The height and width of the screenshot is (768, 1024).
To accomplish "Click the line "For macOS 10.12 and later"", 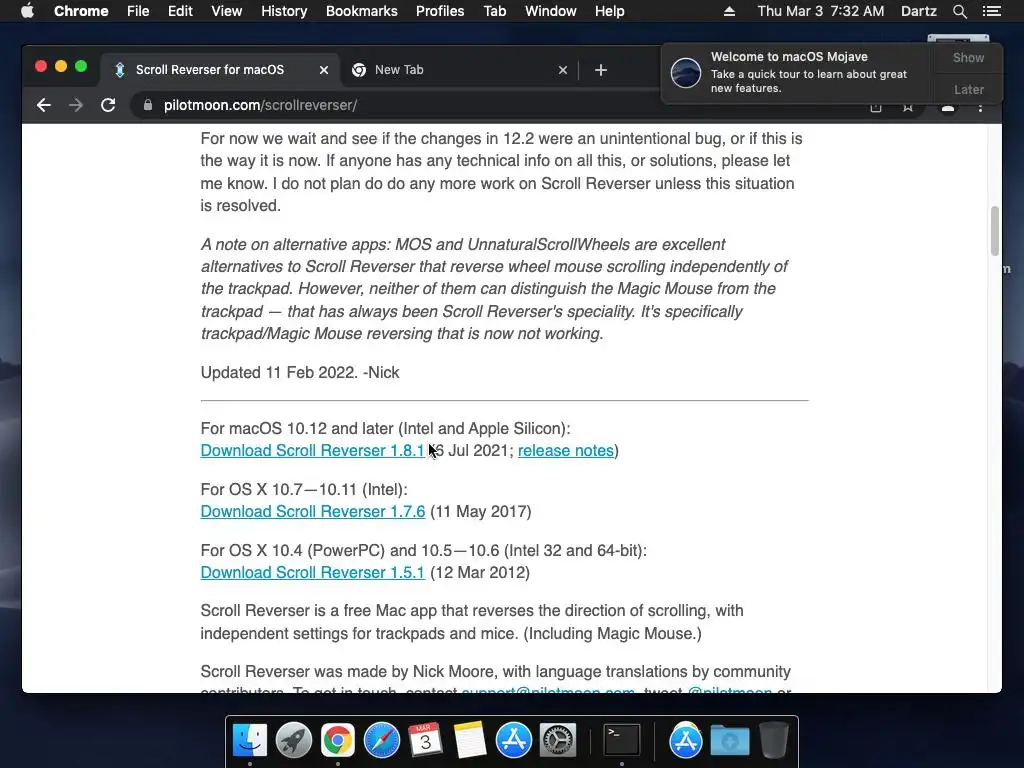I will pos(385,428).
